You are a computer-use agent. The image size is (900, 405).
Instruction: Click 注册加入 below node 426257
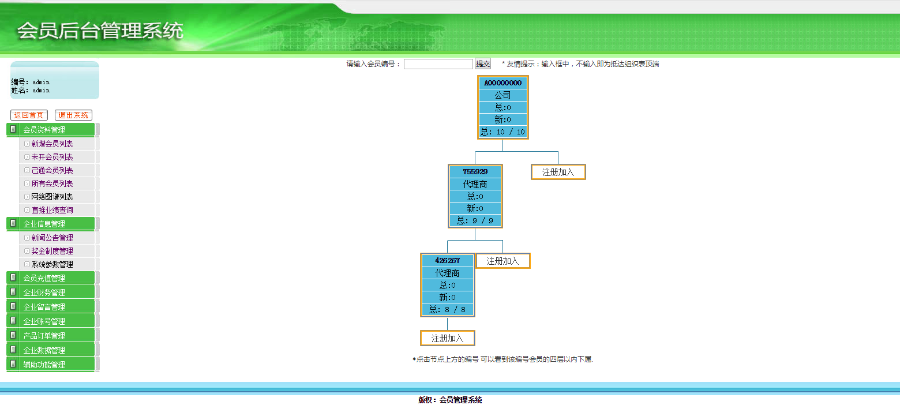448,338
